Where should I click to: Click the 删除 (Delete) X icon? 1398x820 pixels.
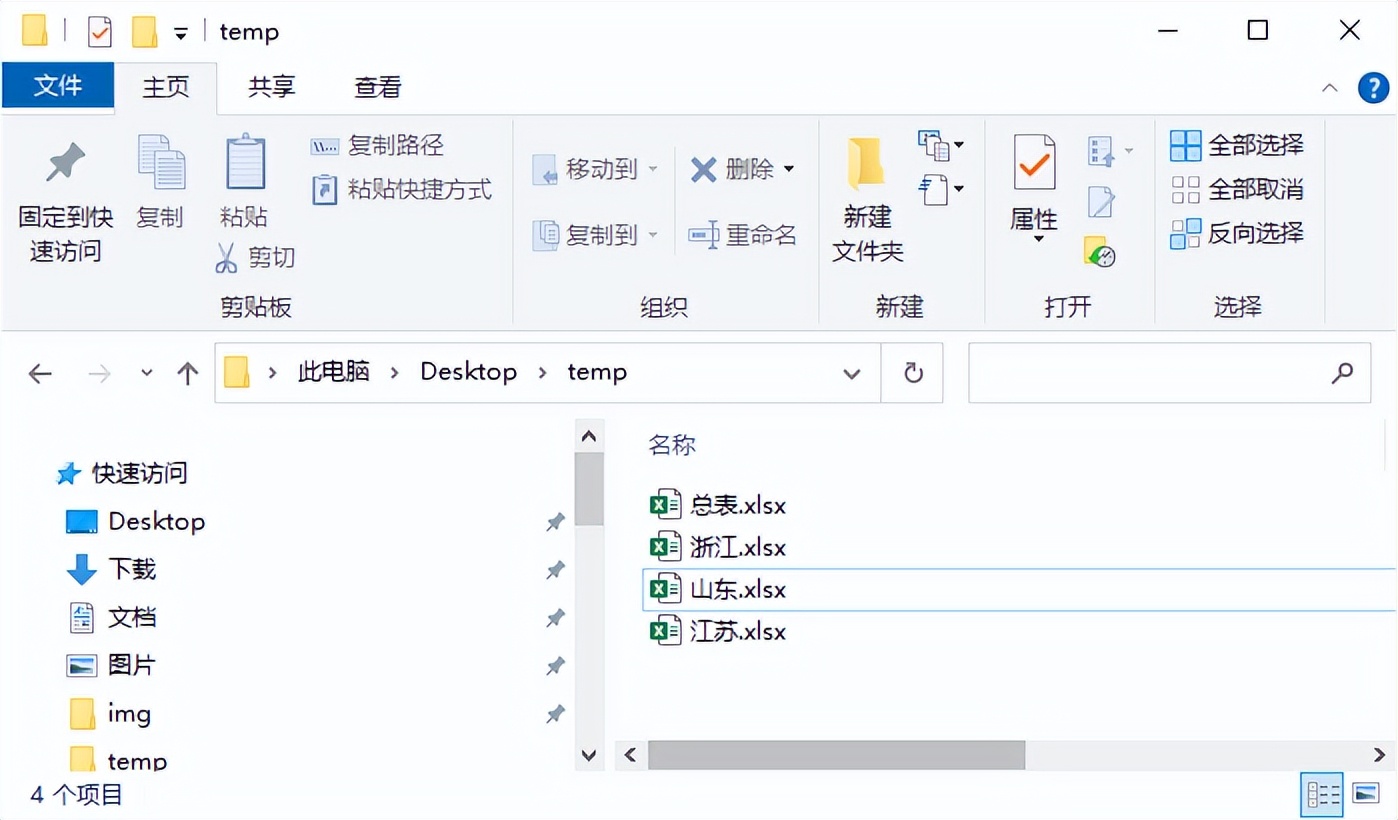(703, 170)
